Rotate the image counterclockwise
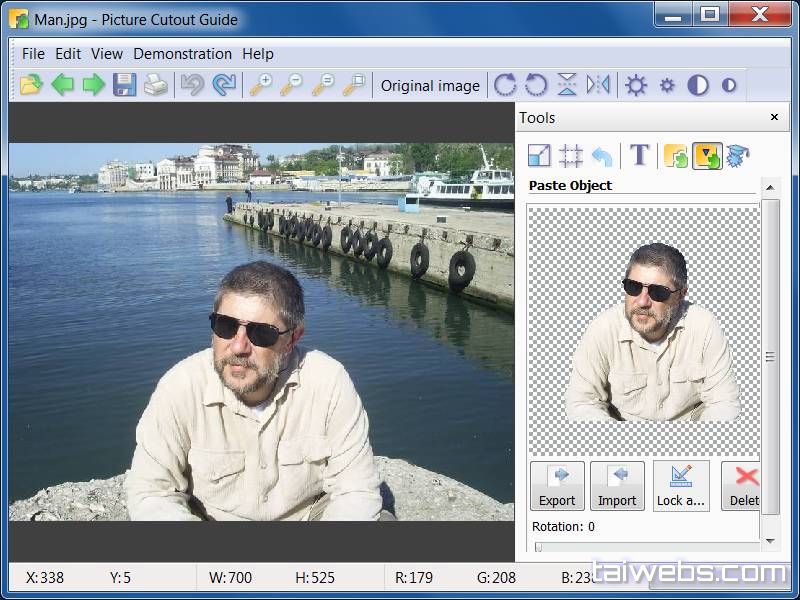 pyautogui.click(x=537, y=85)
